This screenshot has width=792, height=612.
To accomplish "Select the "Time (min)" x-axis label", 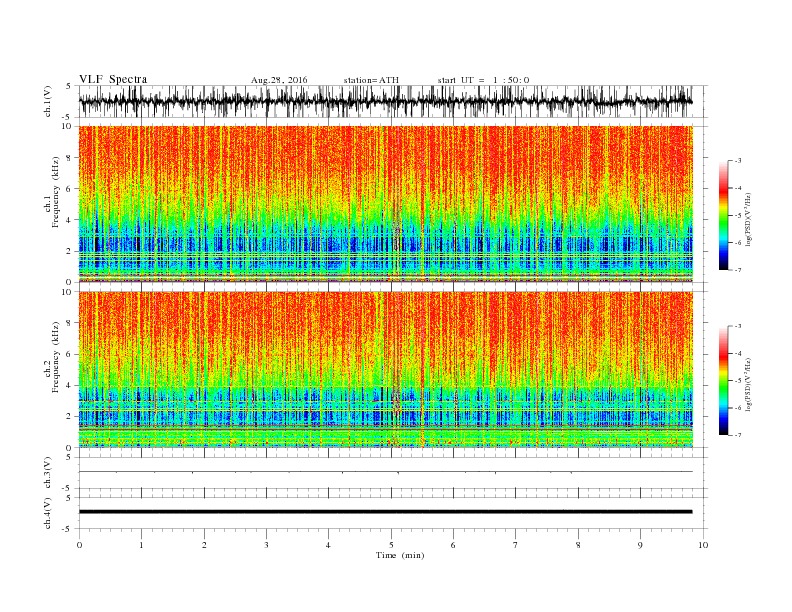I will tap(400, 555).
